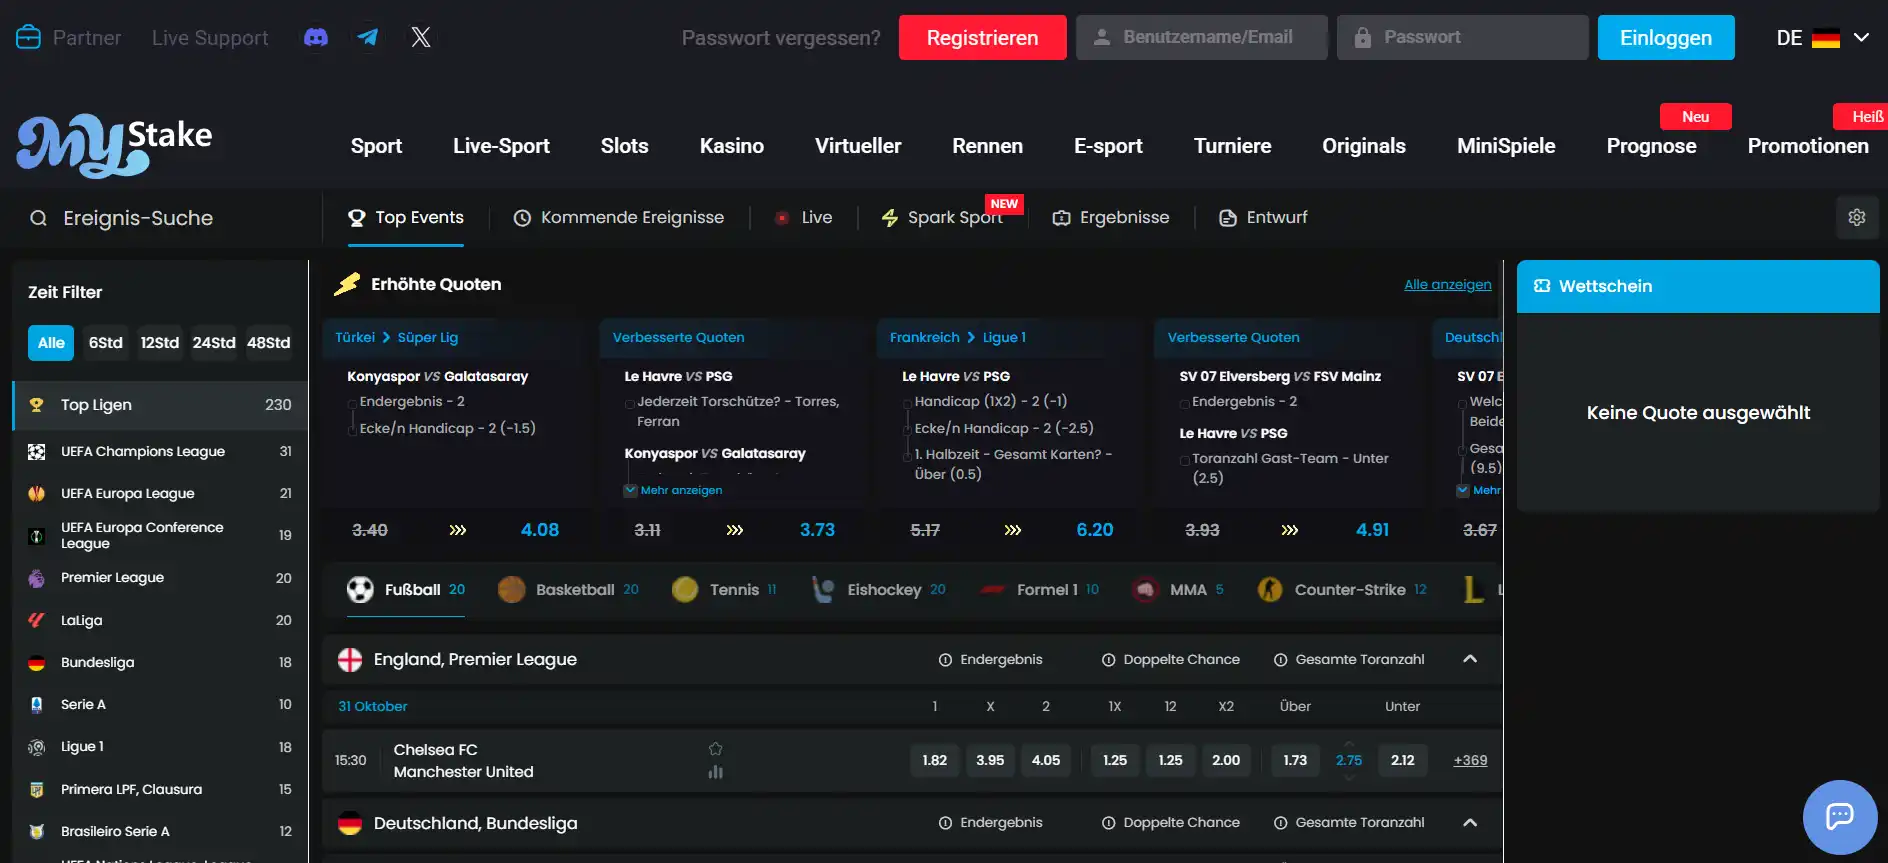
Task: Expand the Top Ligen list
Action: pyautogui.click(x=160, y=405)
